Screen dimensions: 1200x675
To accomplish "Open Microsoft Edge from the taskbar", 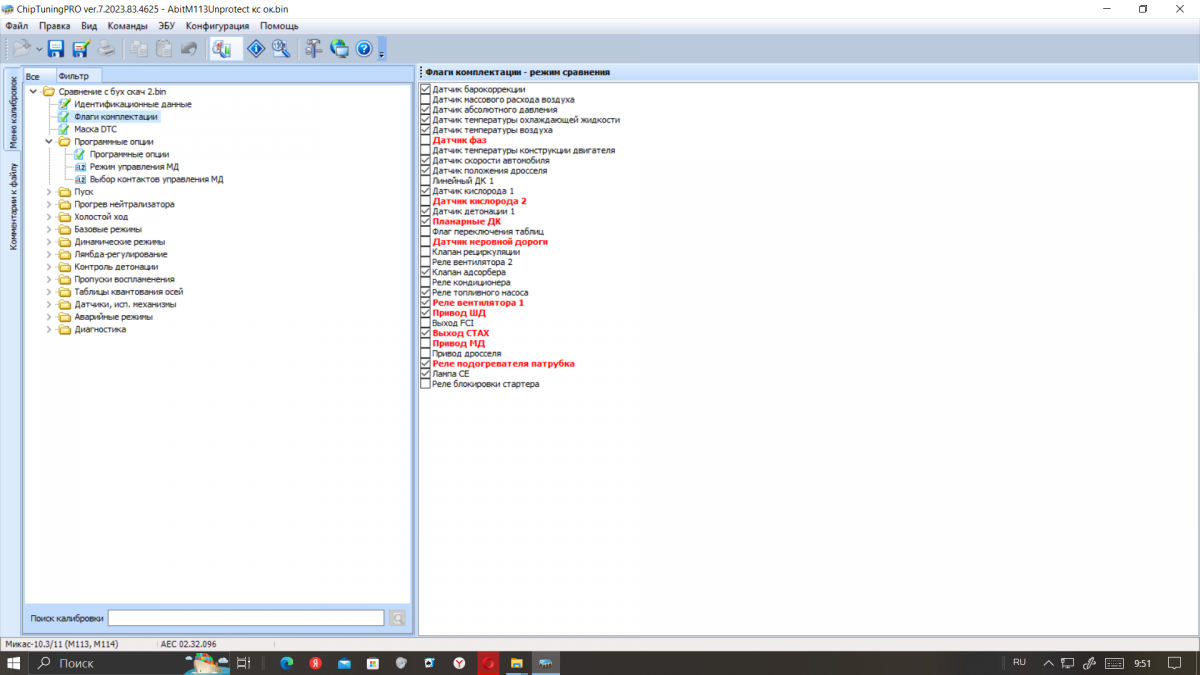I will click(287, 663).
